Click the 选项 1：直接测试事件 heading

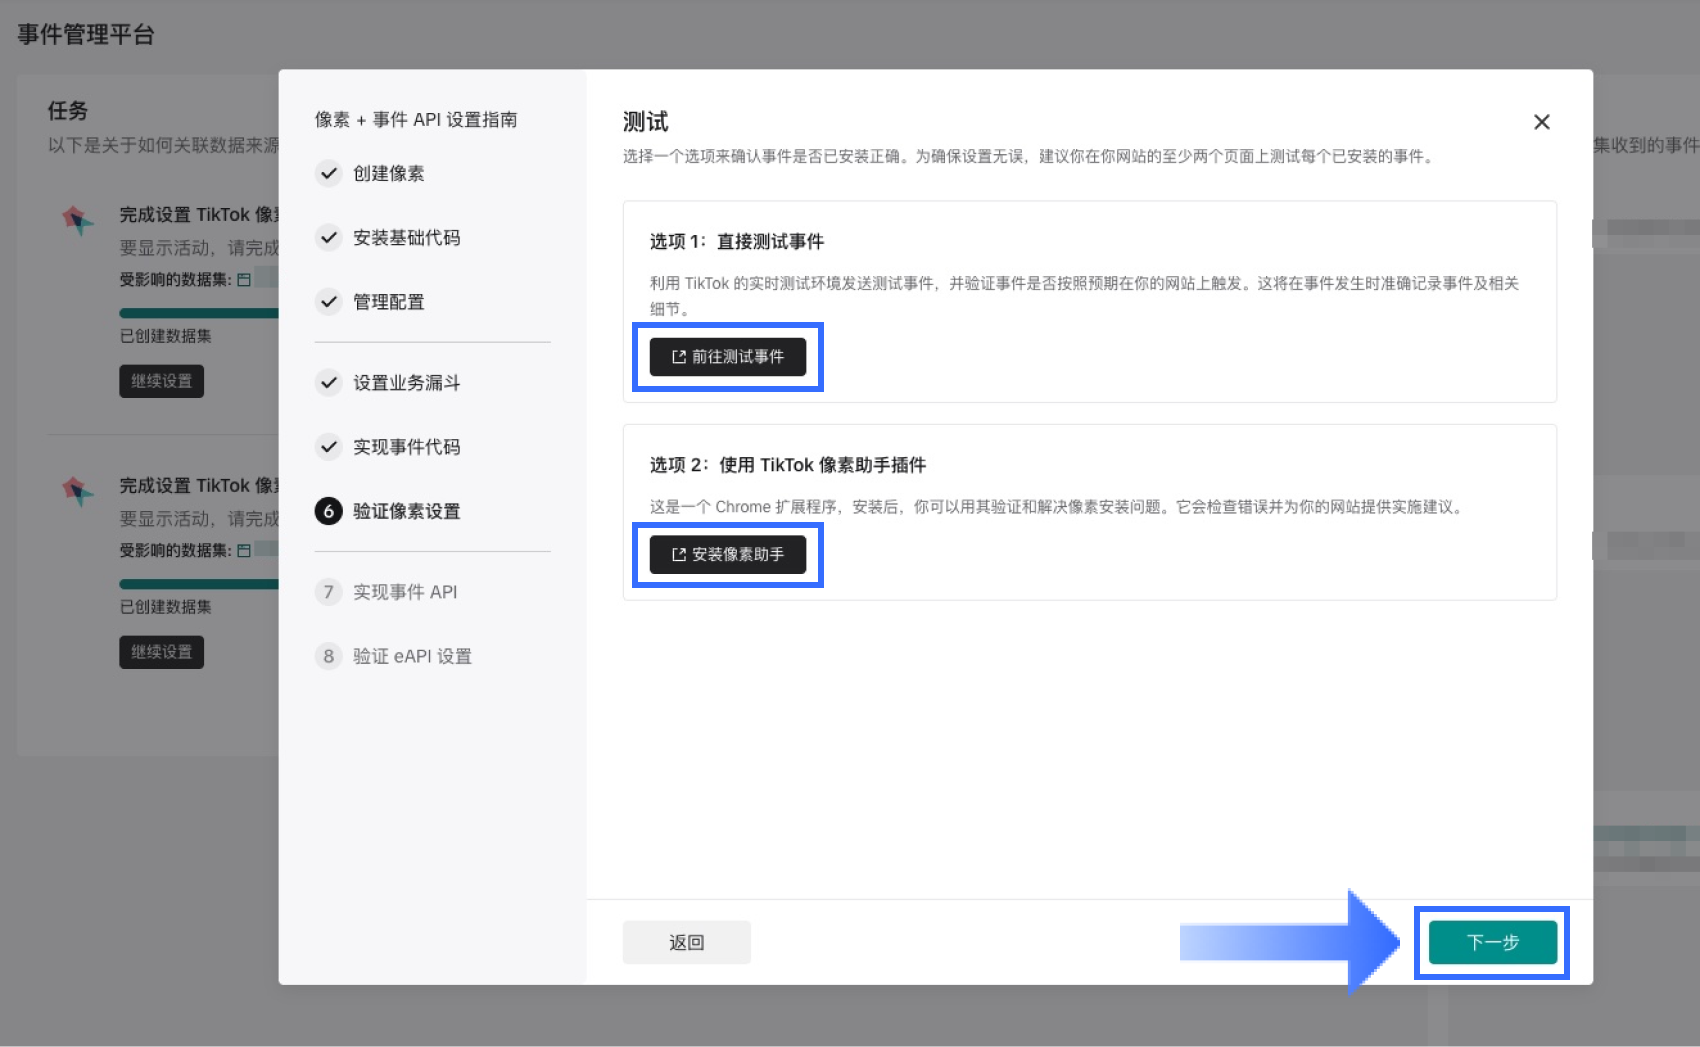coord(737,241)
